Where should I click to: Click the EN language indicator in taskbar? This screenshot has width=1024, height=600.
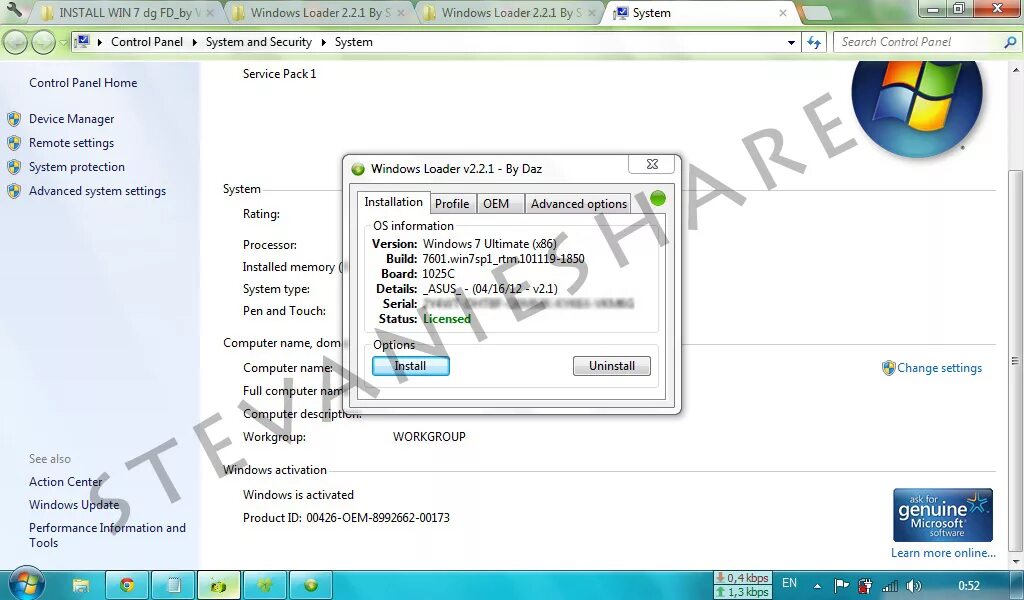tap(790, 583)
